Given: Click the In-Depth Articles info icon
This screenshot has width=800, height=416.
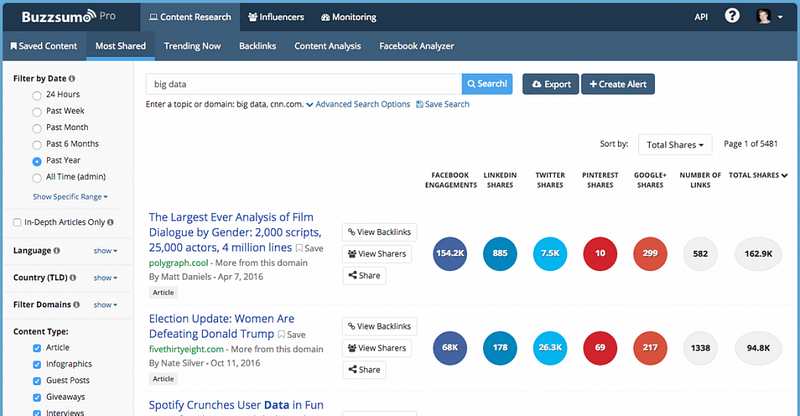Looking at the screenshot, I should [x=111, y=222].
